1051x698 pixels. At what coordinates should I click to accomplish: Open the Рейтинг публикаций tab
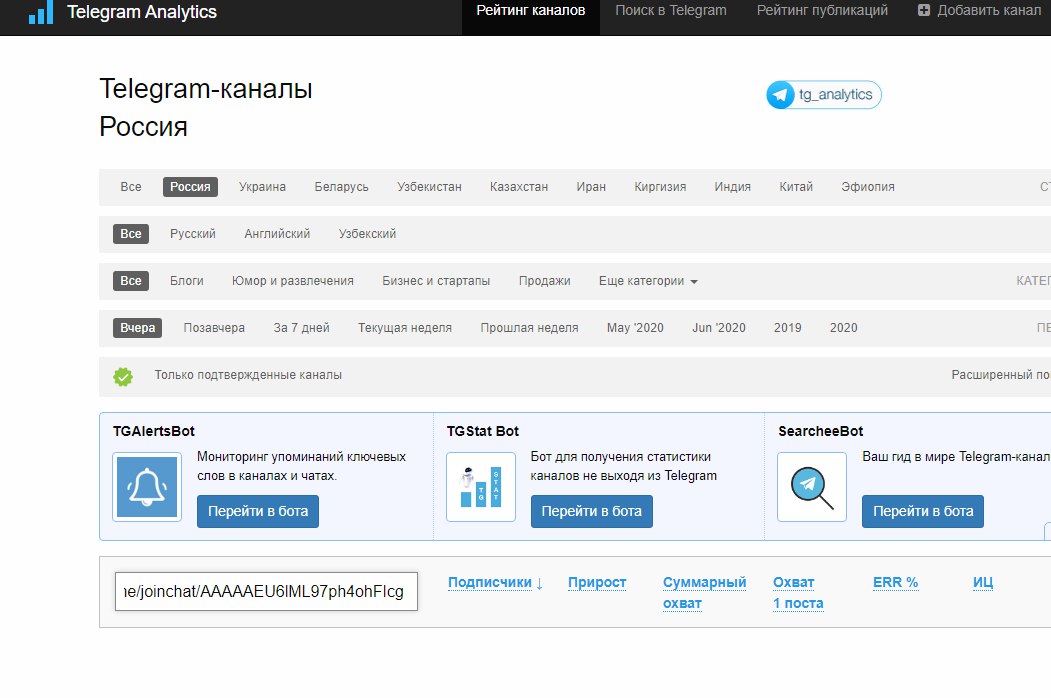pyautogui.click(x=822, y=10)
